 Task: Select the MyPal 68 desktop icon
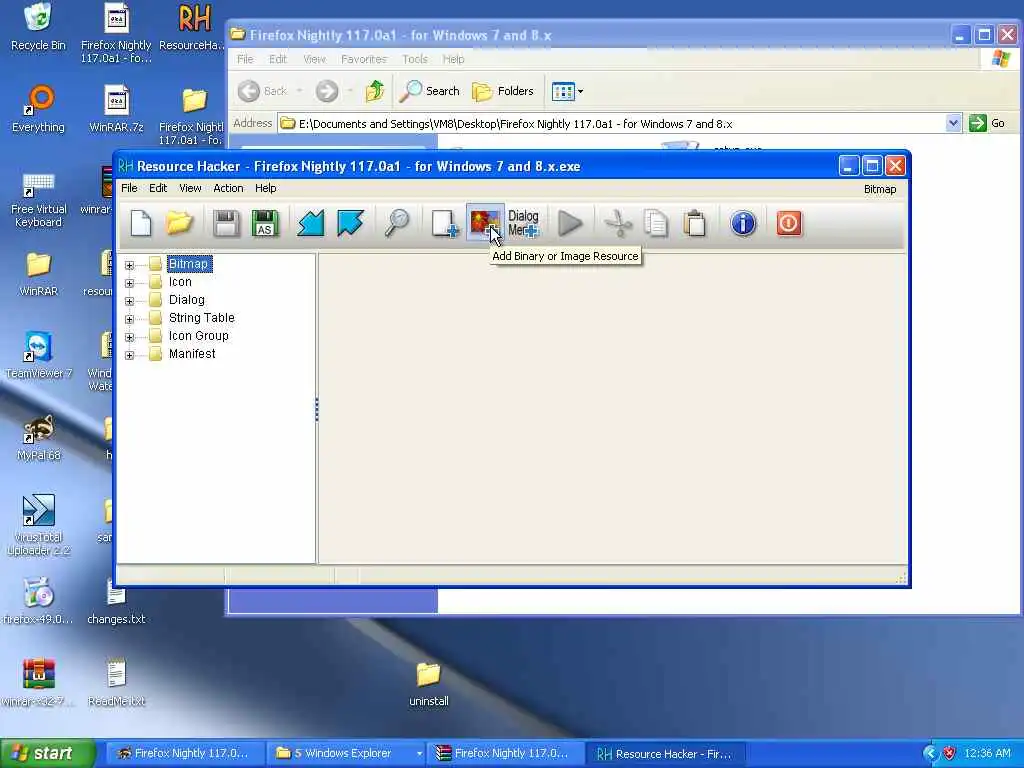point(38,437)
